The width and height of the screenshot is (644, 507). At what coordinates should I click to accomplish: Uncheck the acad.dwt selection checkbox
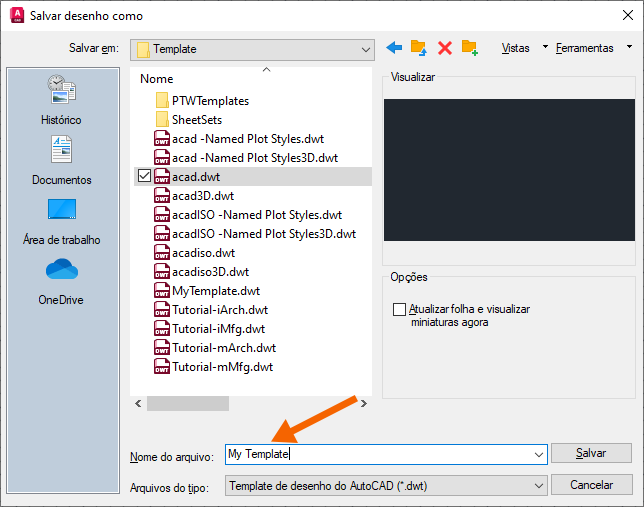(144, 176)
